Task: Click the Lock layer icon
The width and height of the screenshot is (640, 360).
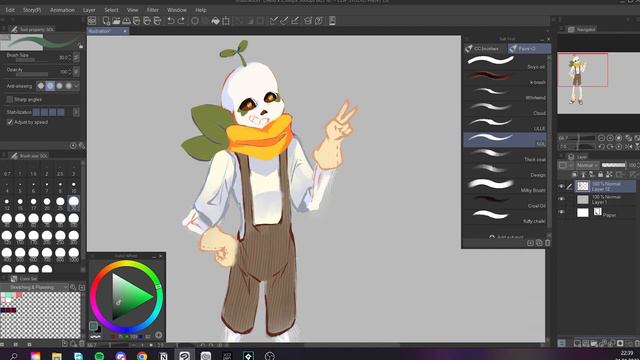Action: 600,175
